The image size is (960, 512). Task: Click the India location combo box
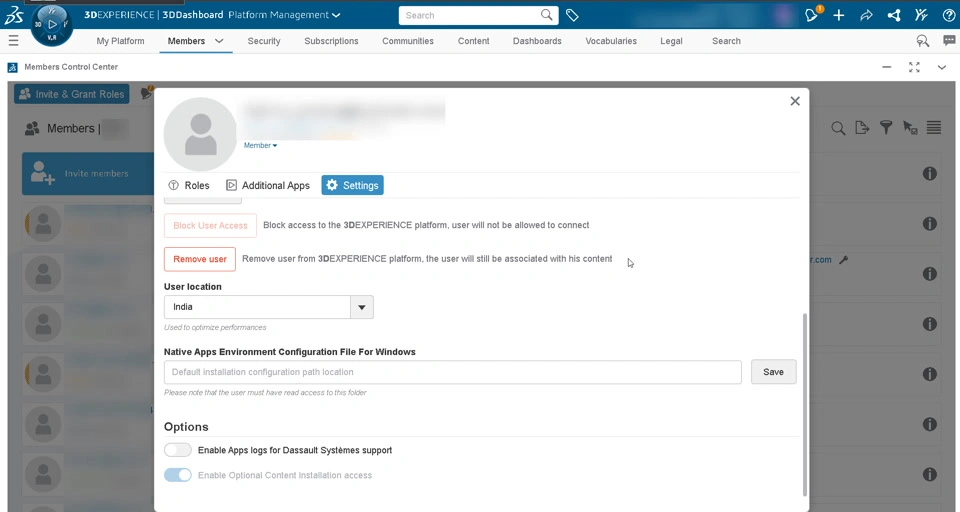click(x=269, y=307)
